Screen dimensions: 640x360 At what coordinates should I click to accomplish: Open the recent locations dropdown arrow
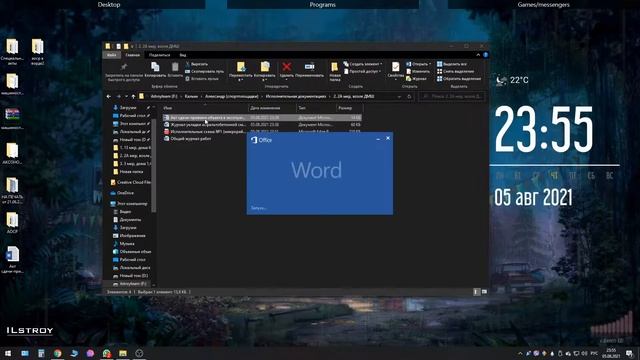coord(126,97)
